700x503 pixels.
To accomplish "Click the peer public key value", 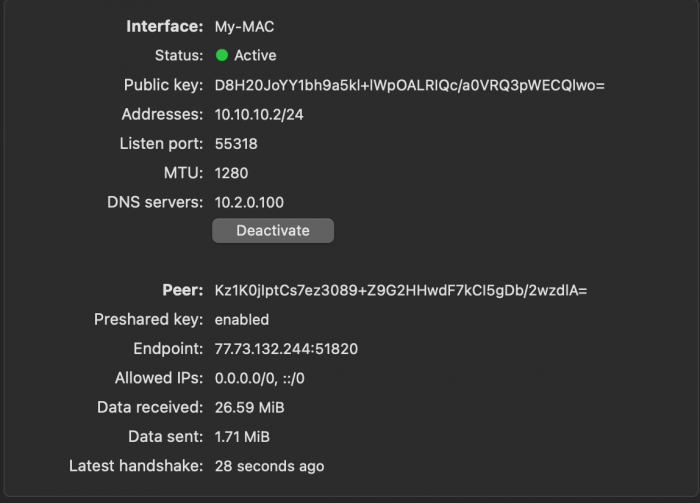I will (x=400, y=291).
